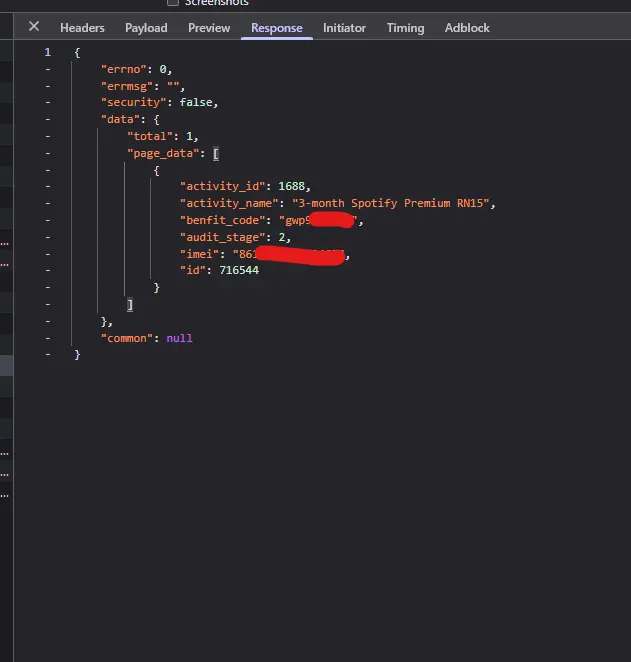Click the opening bracket after page_data
This screenshot has width=631, height=662.
click(216, 153)
